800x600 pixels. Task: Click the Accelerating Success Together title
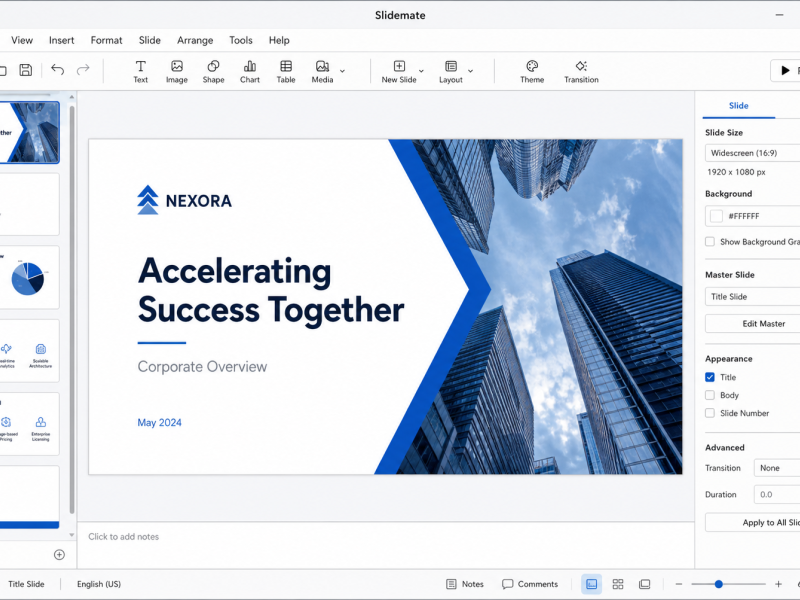270,290
